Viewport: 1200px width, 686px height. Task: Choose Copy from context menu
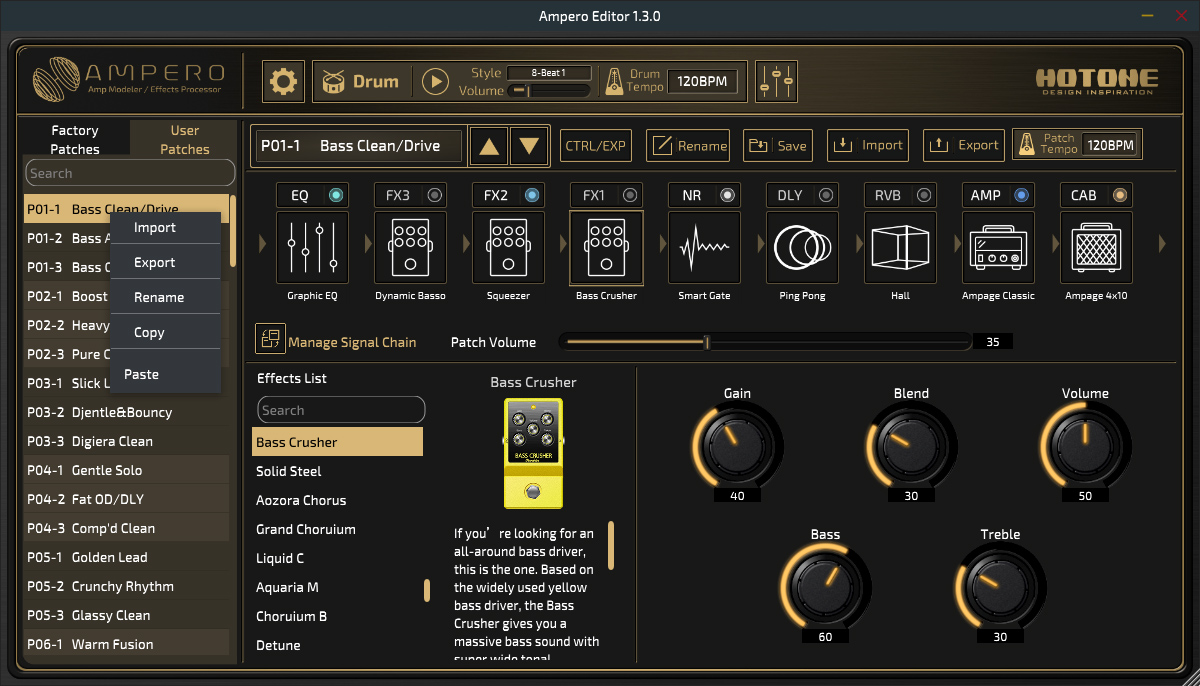(x=165, y=333)
